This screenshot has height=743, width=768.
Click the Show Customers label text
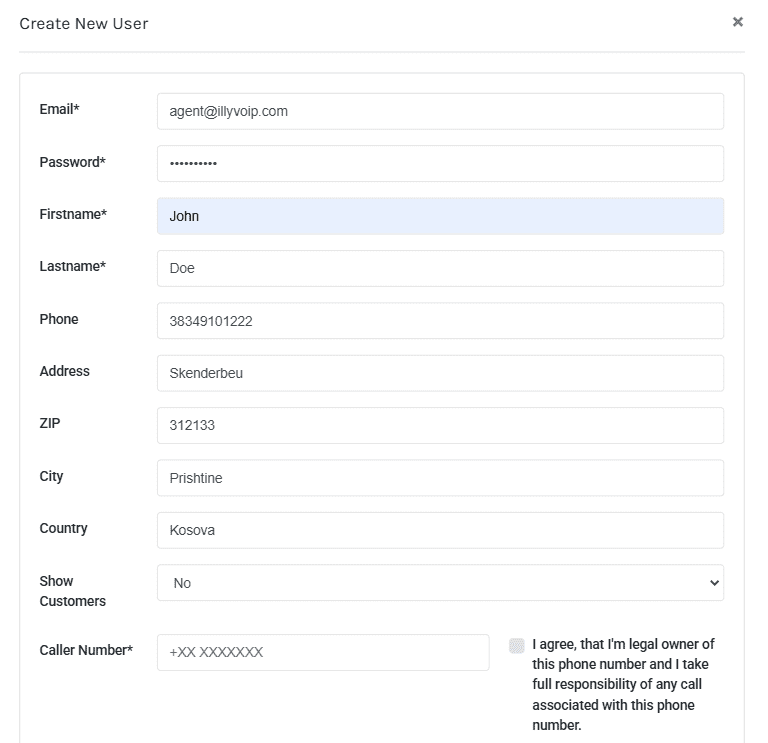(72, 591)
